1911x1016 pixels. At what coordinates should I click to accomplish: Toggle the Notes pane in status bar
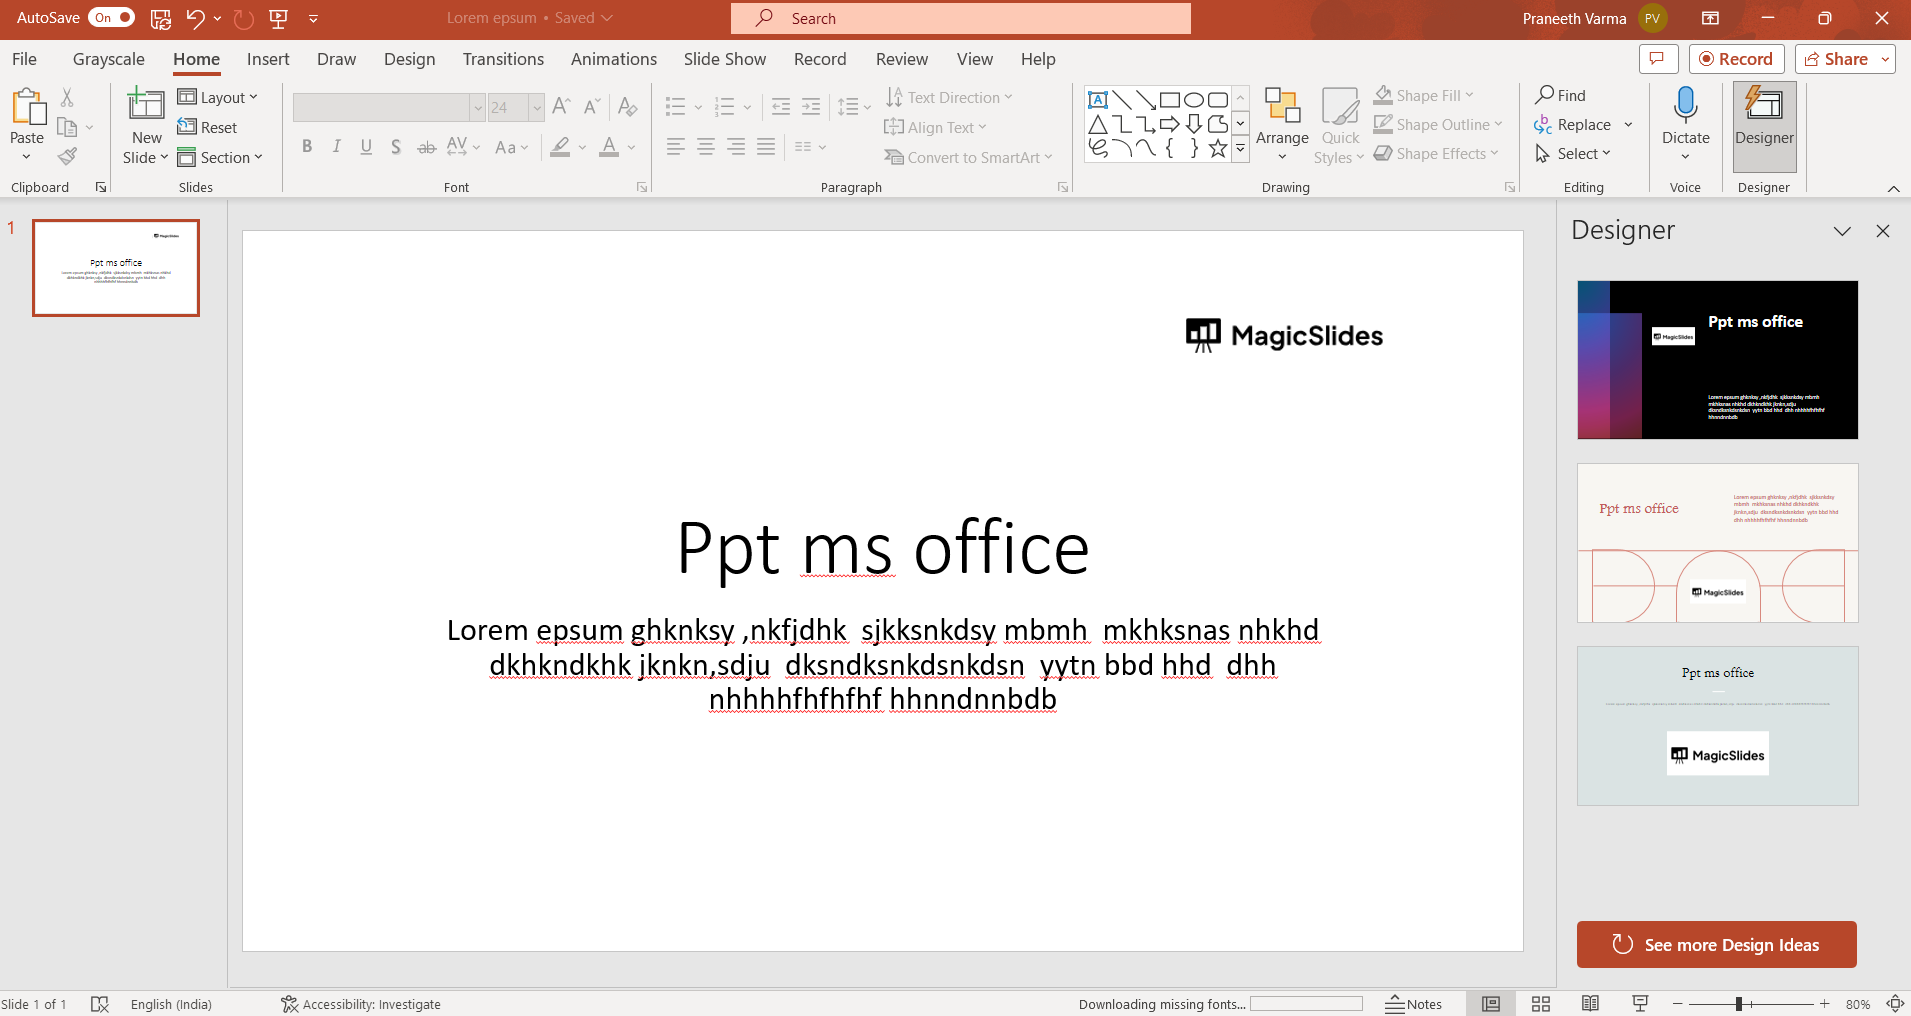point(1414,1004)
